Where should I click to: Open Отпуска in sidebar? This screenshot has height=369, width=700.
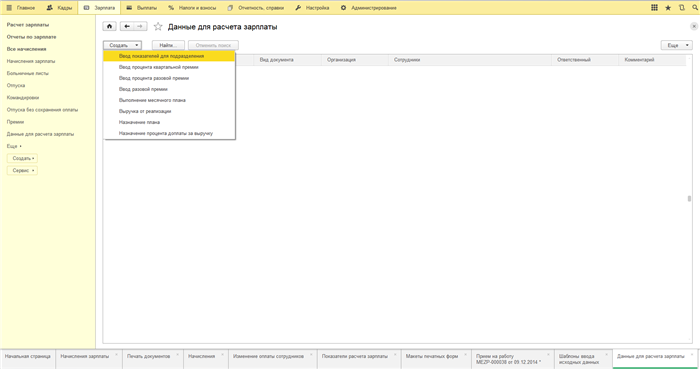point(16,85)
